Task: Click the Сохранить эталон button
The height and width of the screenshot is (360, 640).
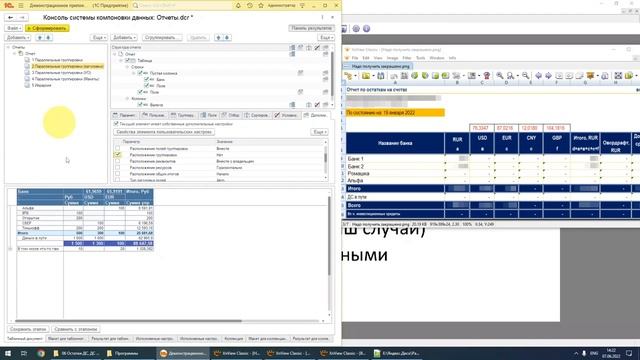Action: coord(28,329)
